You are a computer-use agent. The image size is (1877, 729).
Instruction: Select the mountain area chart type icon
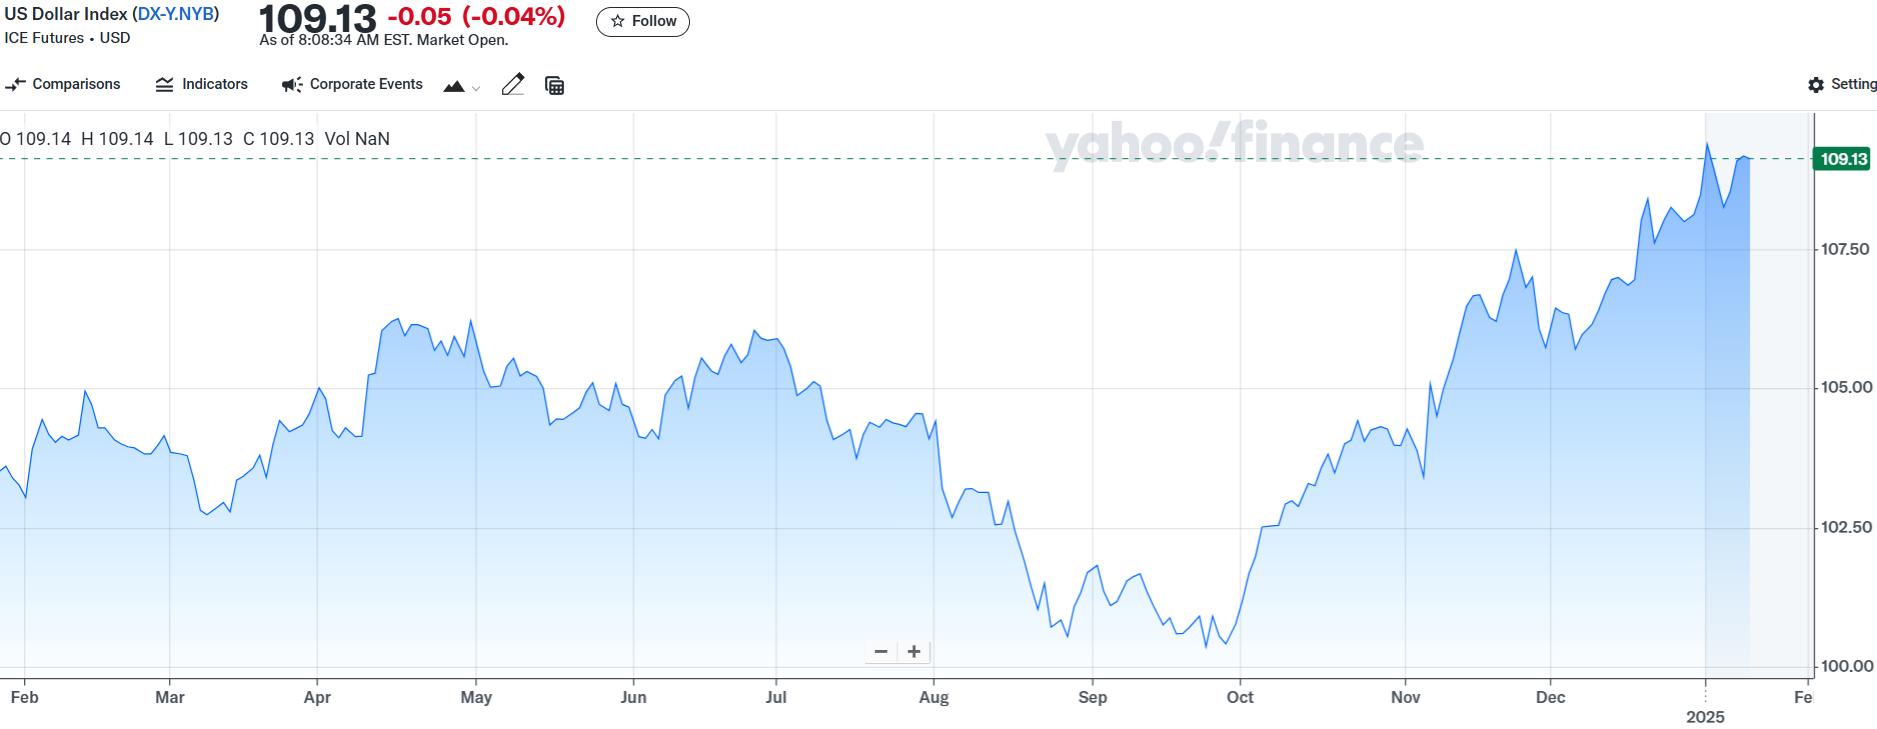pyautogui.click(x=453, y=86)
